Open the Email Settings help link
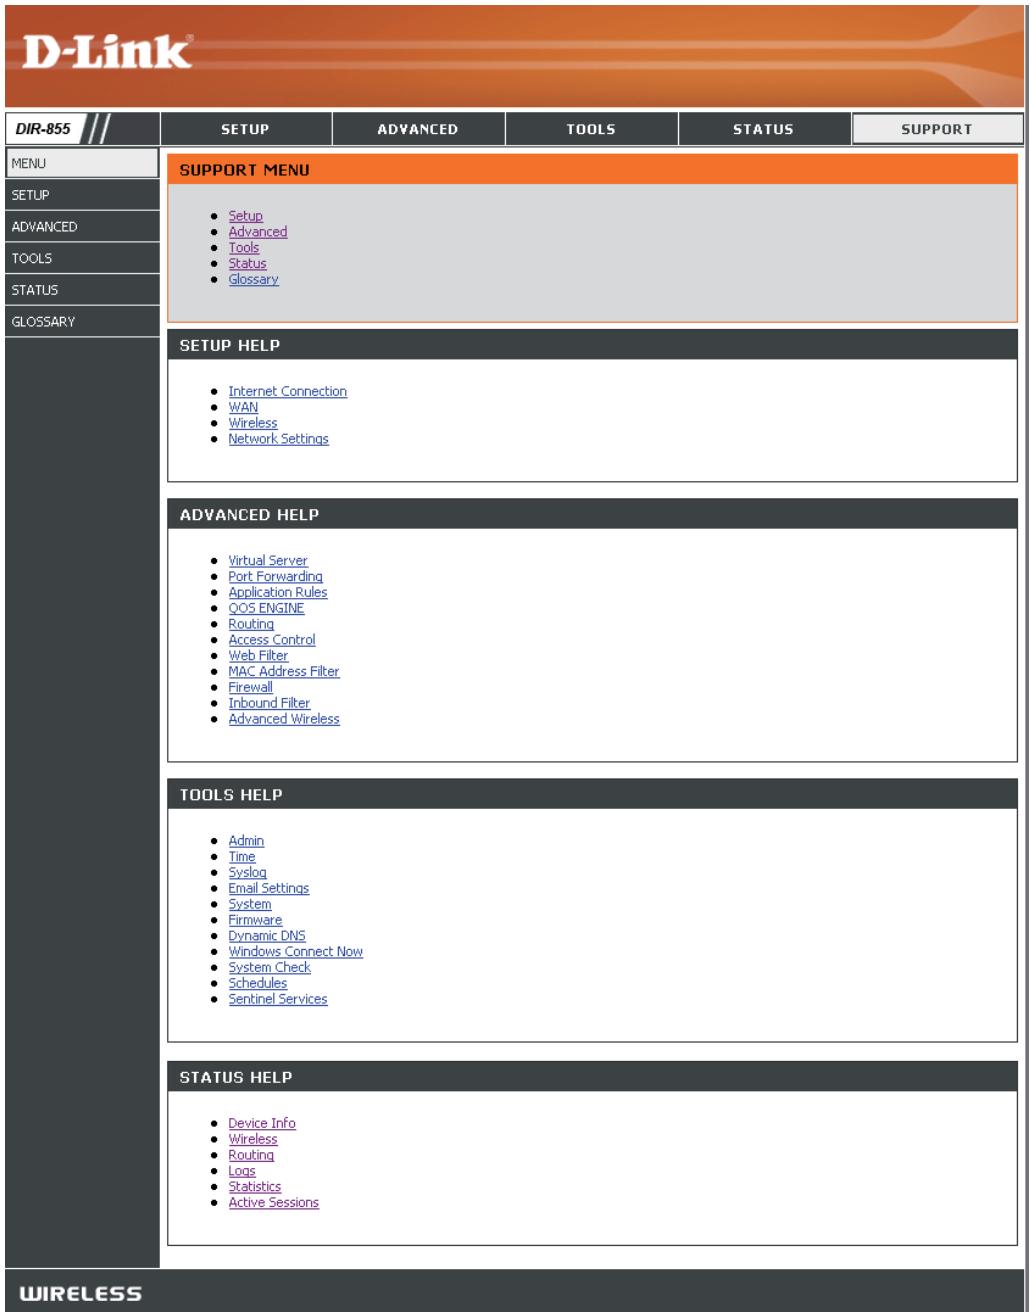 268,888
